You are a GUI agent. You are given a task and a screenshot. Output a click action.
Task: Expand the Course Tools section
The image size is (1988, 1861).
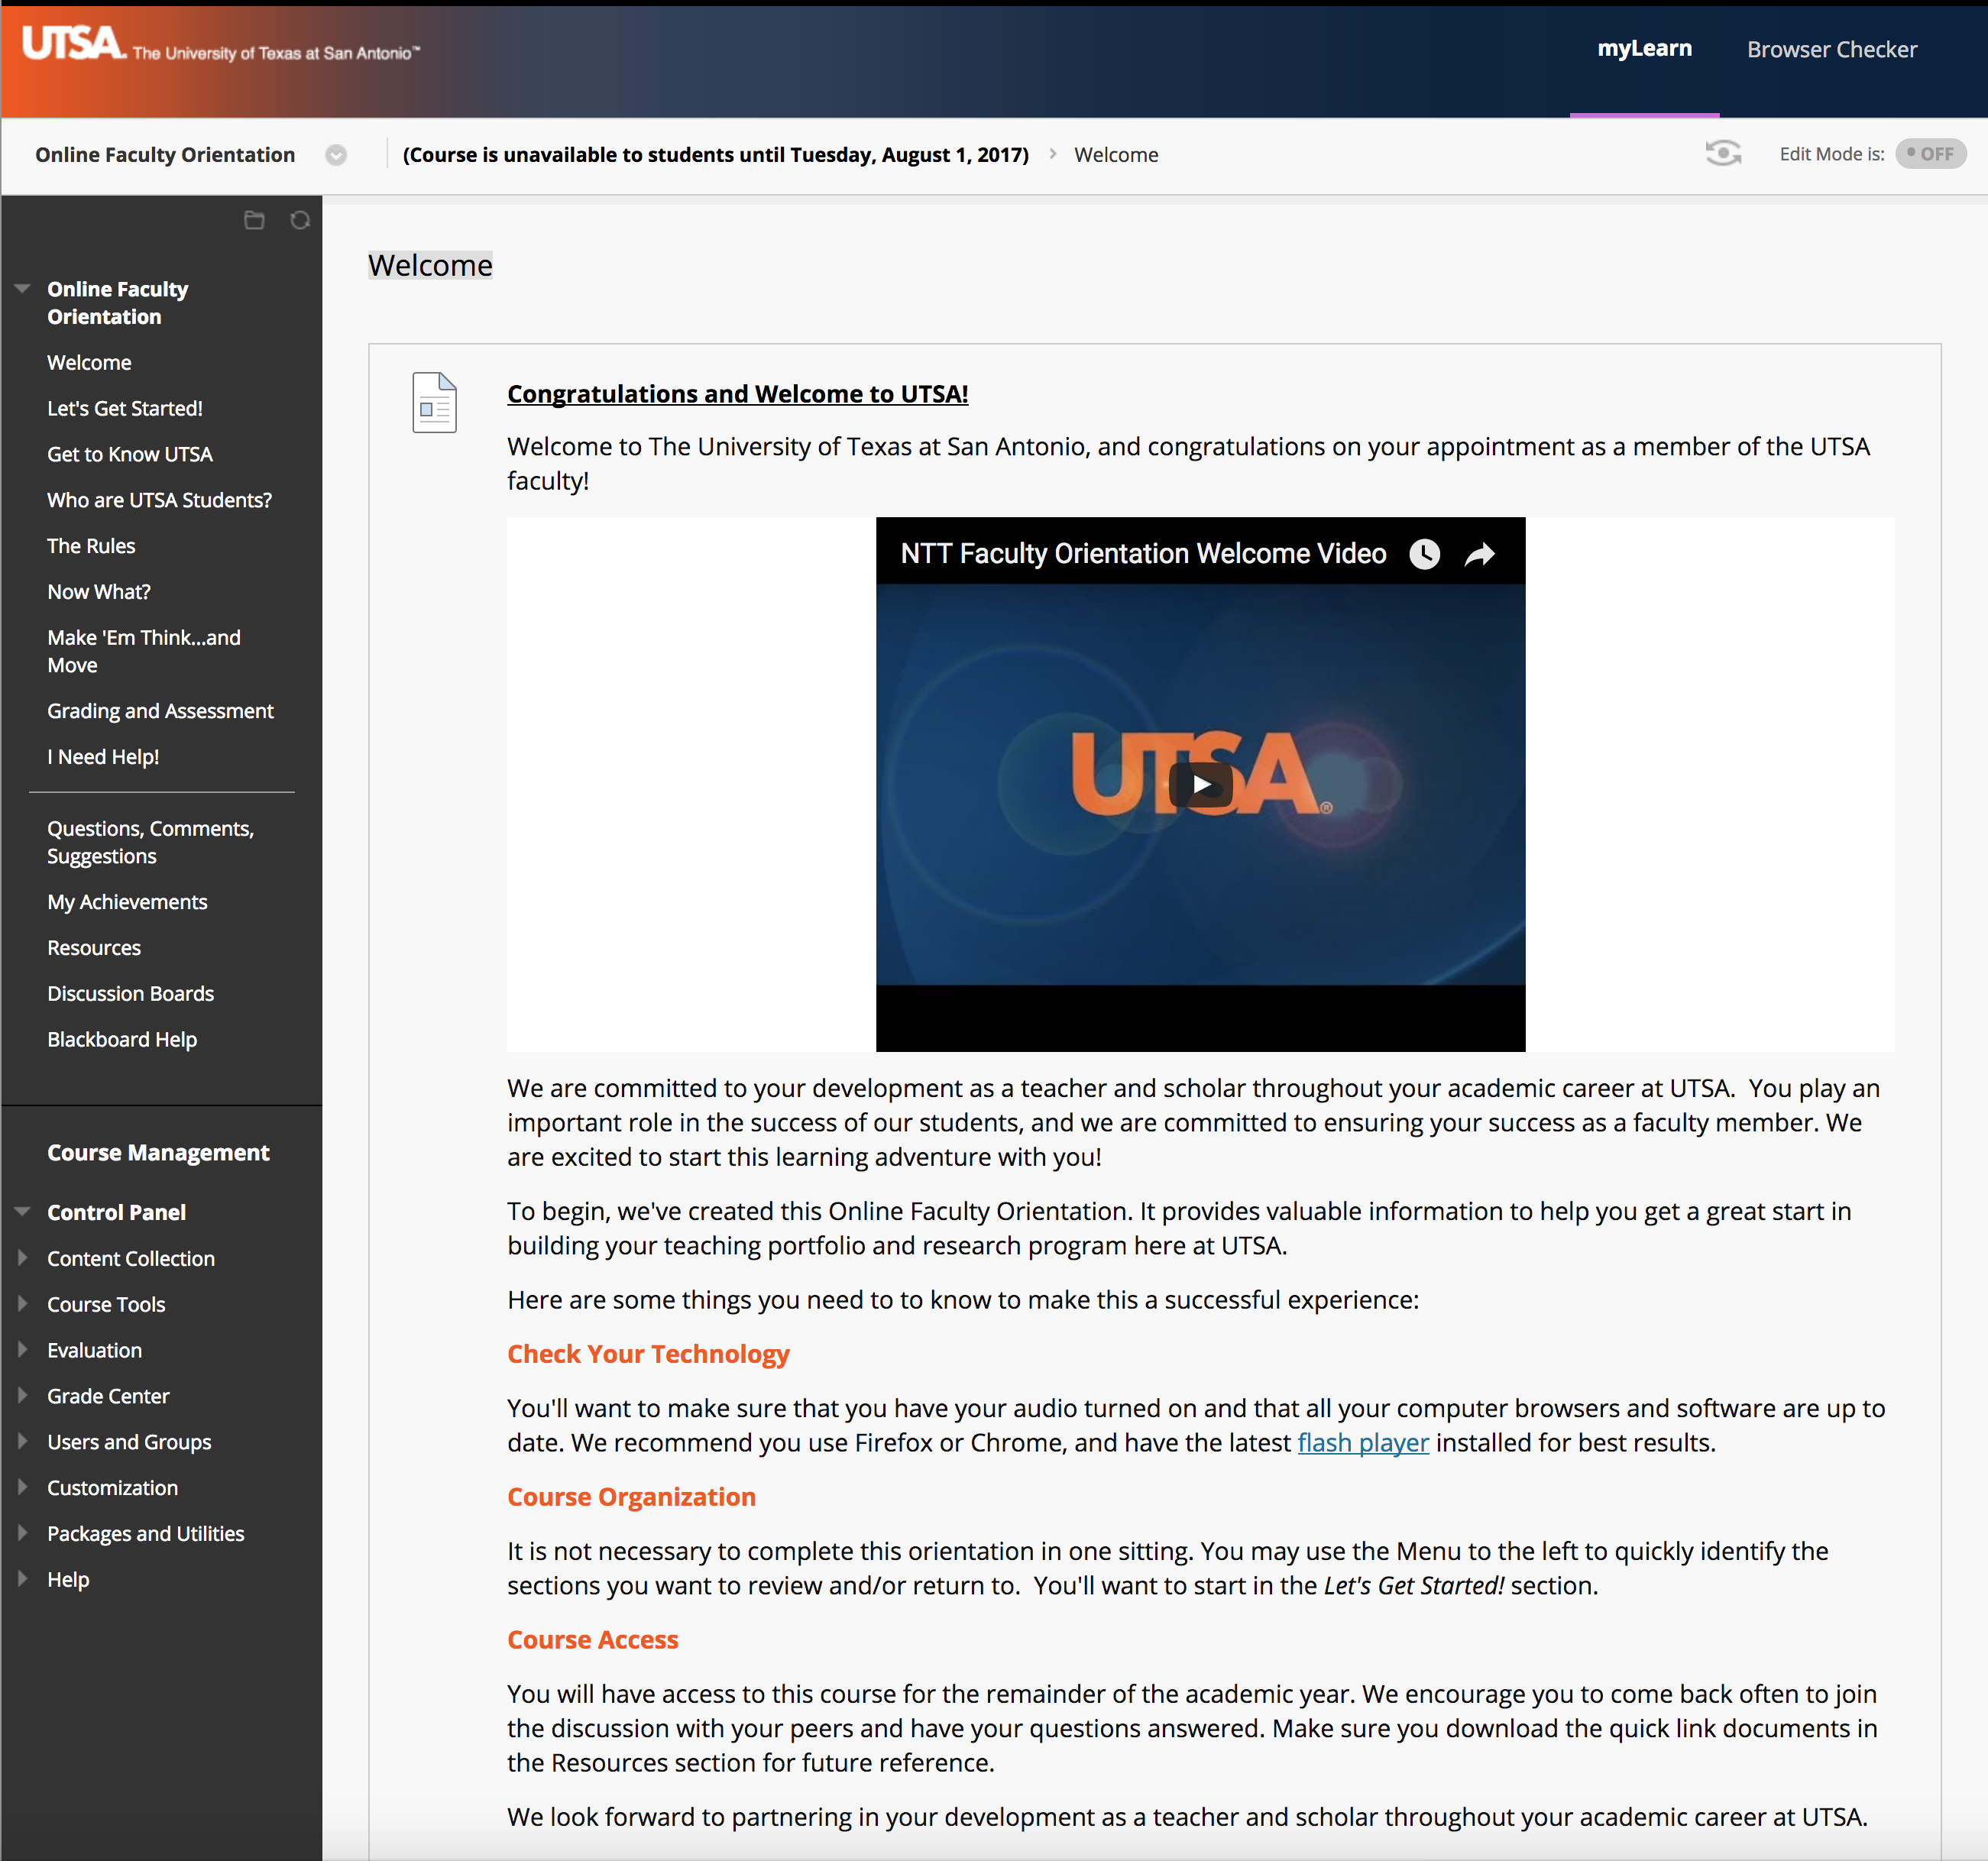(22, 1303)
